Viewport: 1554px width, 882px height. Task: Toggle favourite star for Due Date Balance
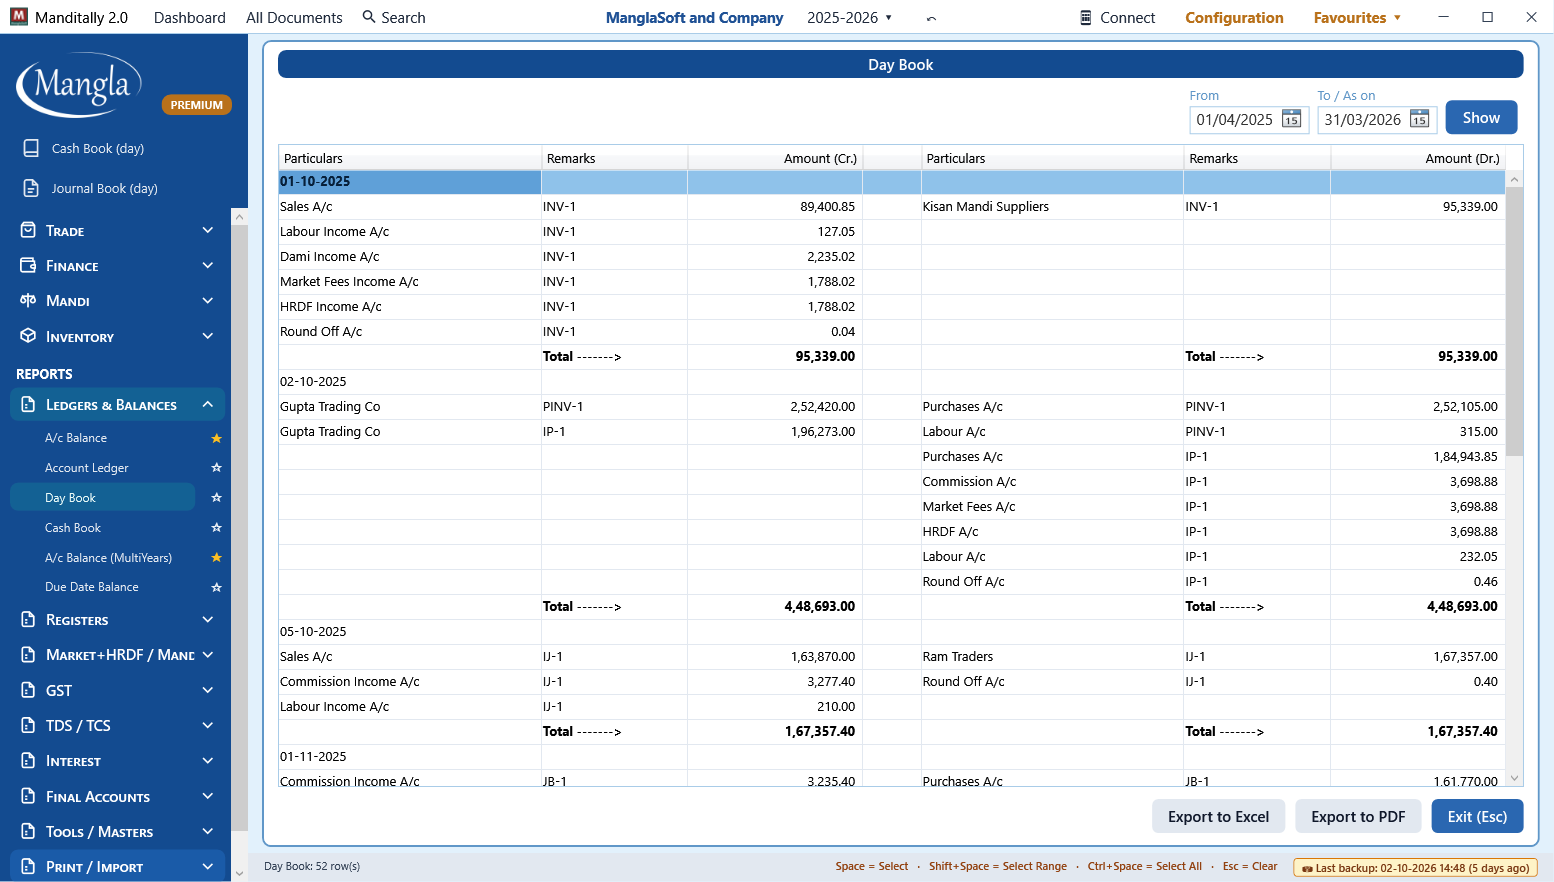click(x=216, y=587)
